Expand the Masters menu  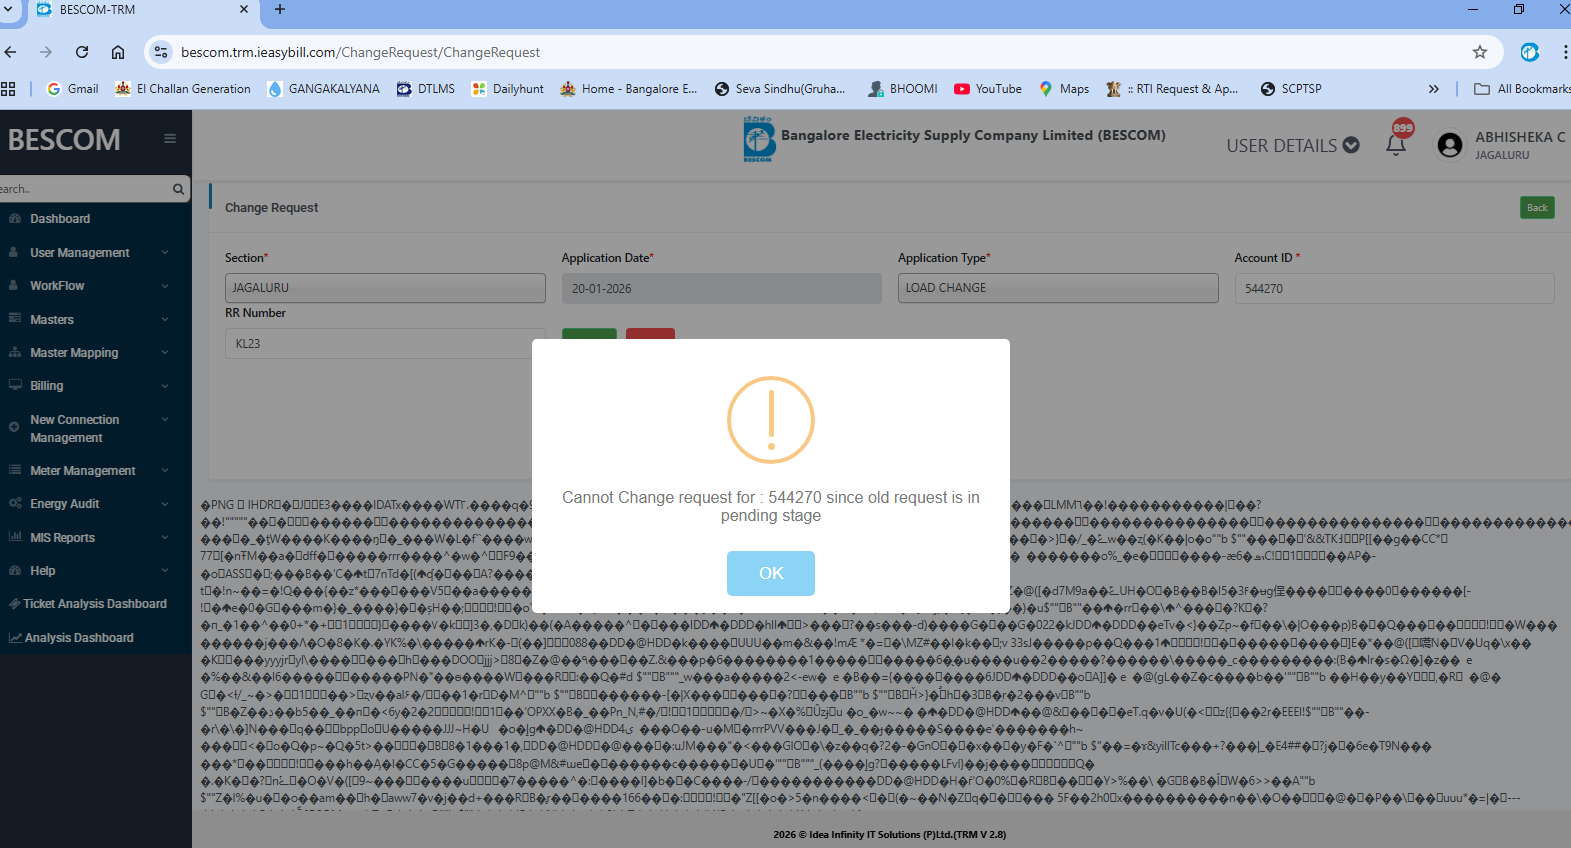pos(52,320)
